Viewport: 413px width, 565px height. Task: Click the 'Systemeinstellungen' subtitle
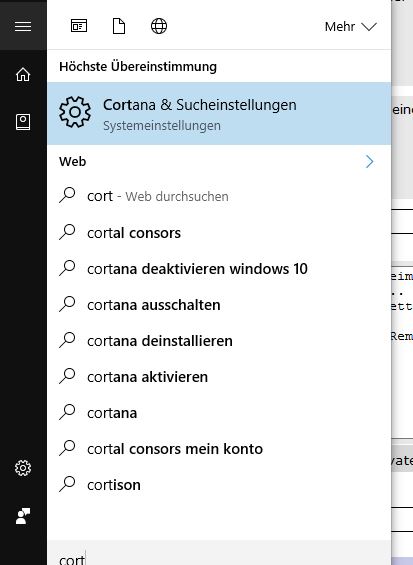(x=162, y=126)
